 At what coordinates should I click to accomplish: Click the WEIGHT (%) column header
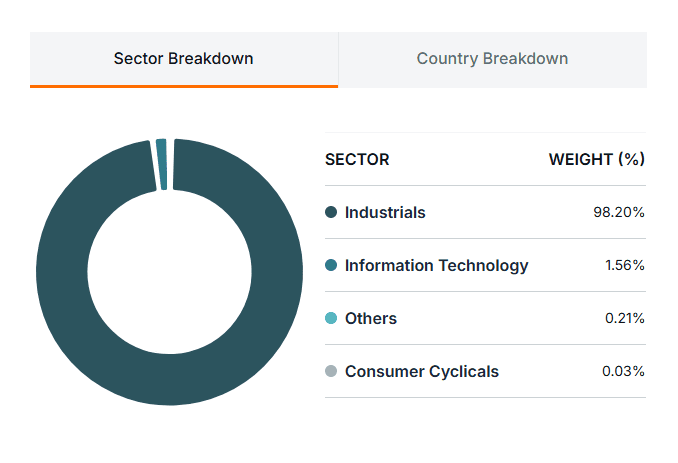597,160
